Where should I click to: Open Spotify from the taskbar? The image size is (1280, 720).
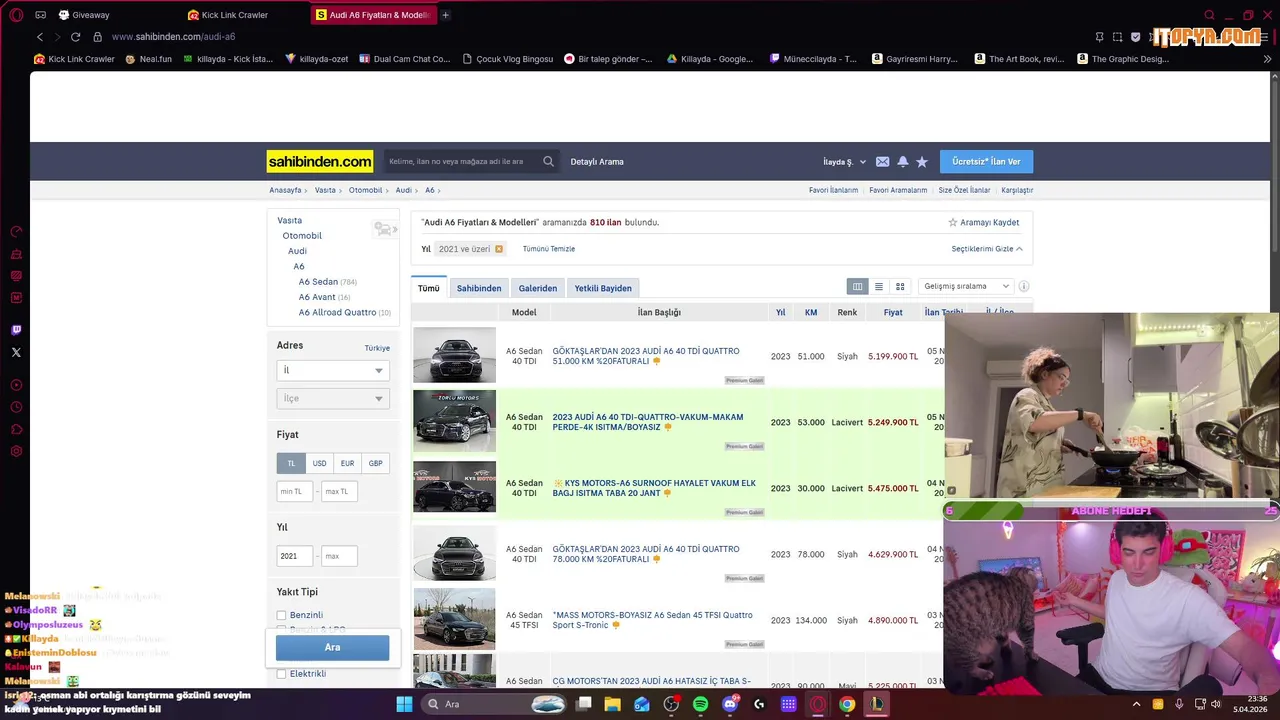coord(700,704)
